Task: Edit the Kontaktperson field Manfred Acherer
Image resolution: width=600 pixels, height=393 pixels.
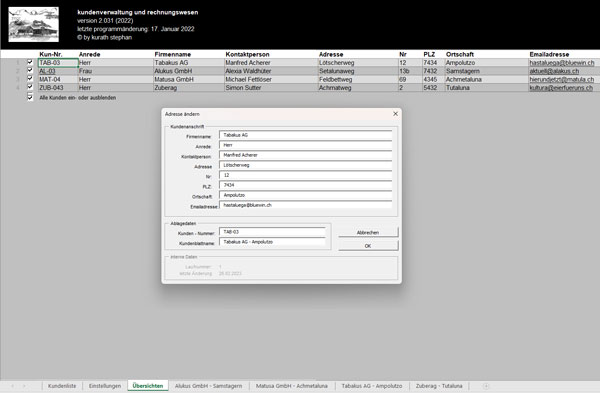Action: click(305, 155)
